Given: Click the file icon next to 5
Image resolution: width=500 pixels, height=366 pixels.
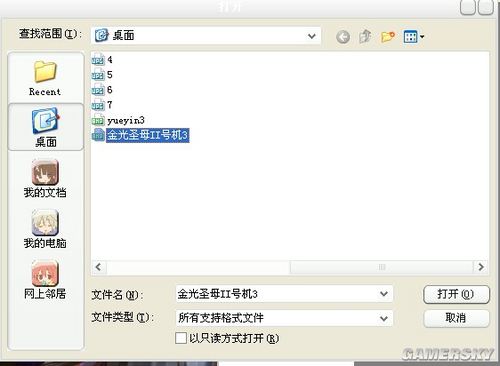Looking at the screenshot, I should 98,74.
